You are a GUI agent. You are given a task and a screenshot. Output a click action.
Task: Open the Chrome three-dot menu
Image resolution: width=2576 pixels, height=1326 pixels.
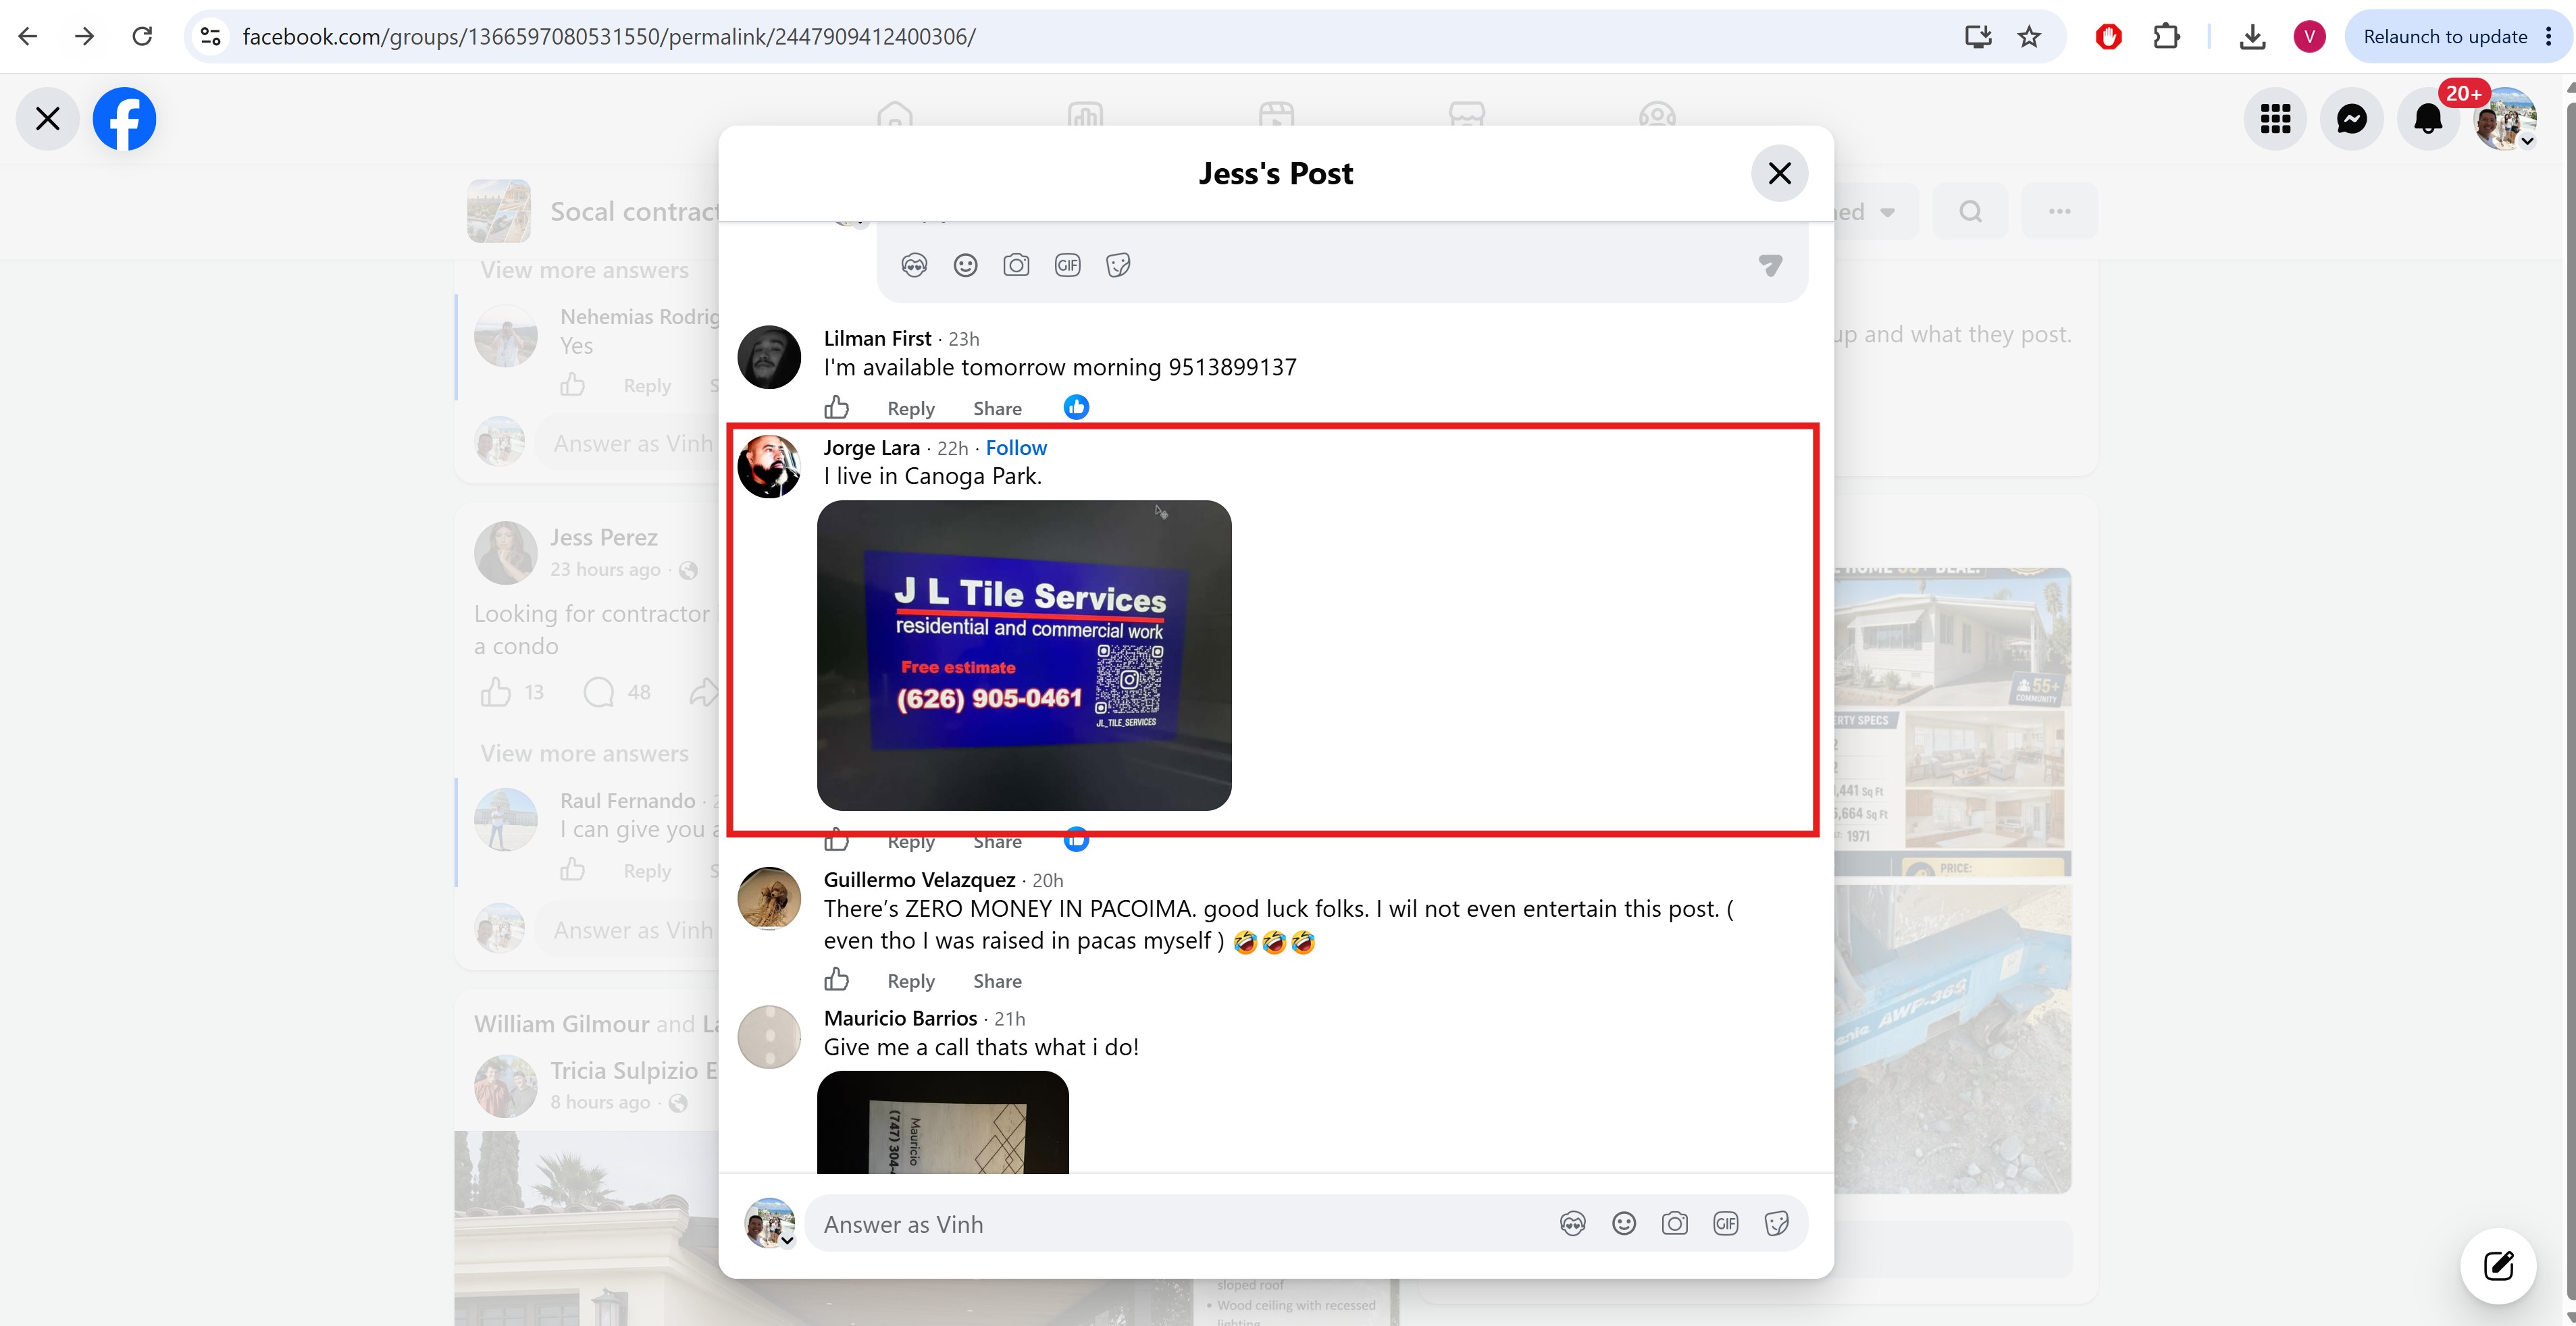pyautogui.click(x=2549, y=37)
